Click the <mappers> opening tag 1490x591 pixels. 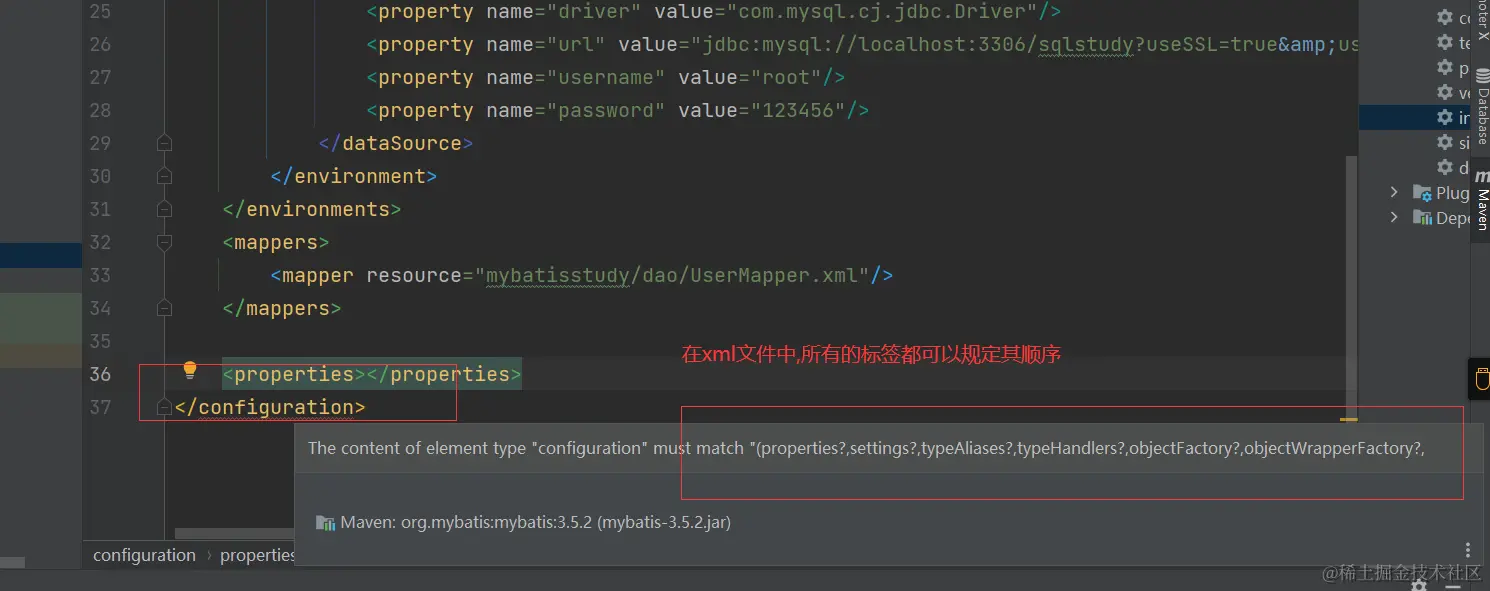(x=276, y=242)
